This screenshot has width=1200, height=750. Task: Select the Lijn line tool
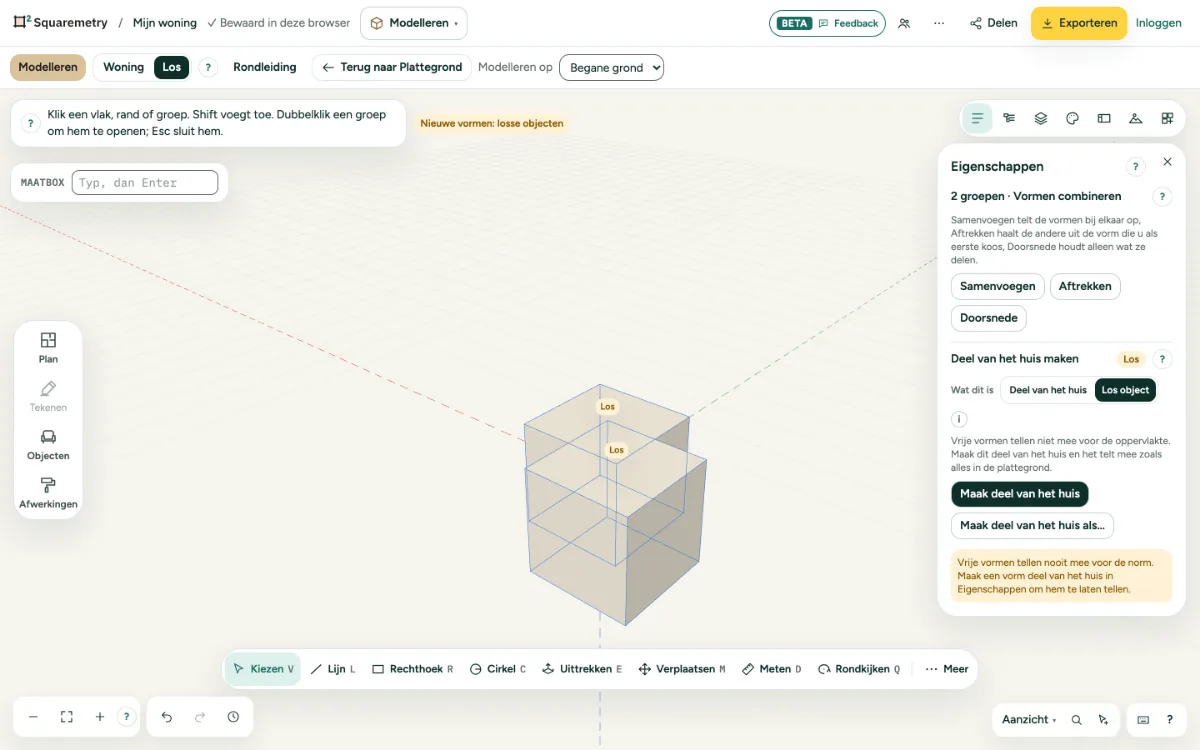point(332,669)
